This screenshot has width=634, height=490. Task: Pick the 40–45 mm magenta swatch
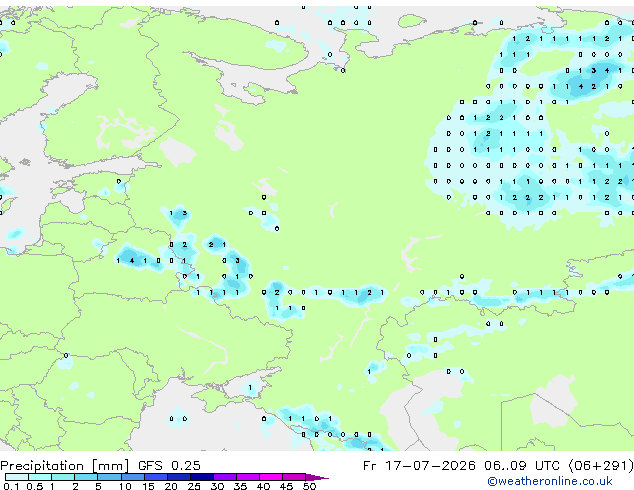click(x=271, y=477)
